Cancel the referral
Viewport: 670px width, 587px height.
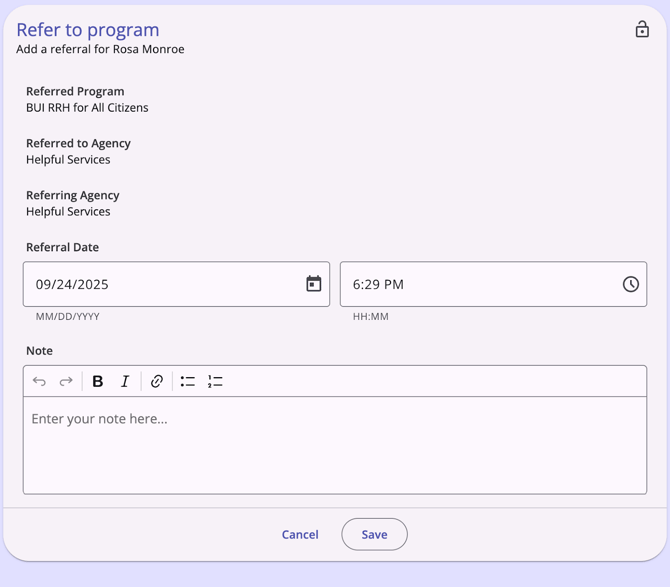pos(300,534)
